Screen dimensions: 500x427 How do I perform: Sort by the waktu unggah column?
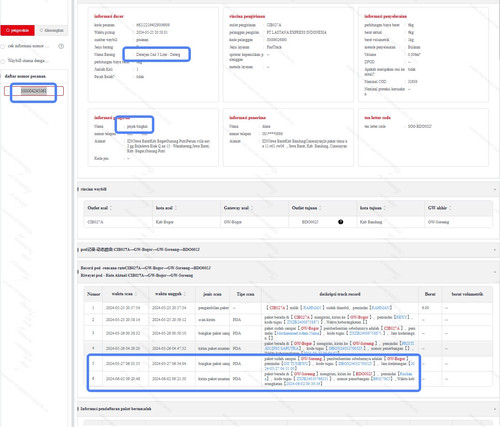pyautogui.click(x=185, y=294)
